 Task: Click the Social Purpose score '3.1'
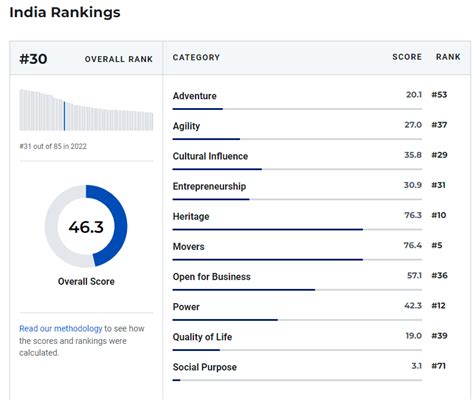(417, 366)
